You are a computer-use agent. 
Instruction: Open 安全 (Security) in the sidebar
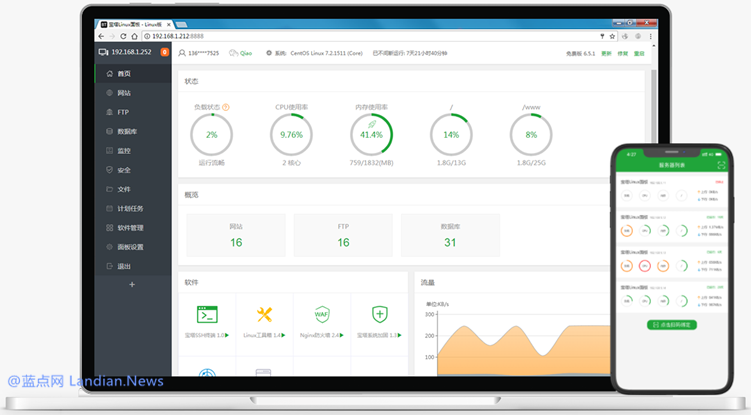[x=124, y=170]
